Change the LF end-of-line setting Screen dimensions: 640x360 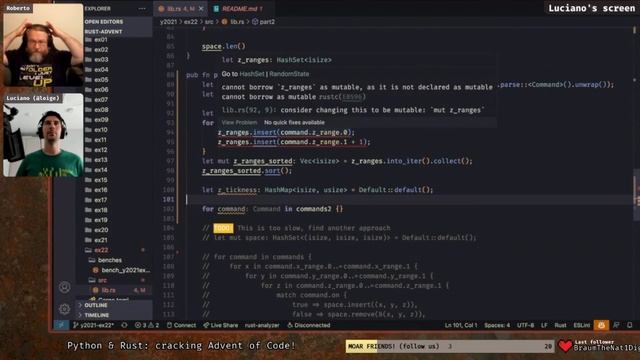[544, 325]
